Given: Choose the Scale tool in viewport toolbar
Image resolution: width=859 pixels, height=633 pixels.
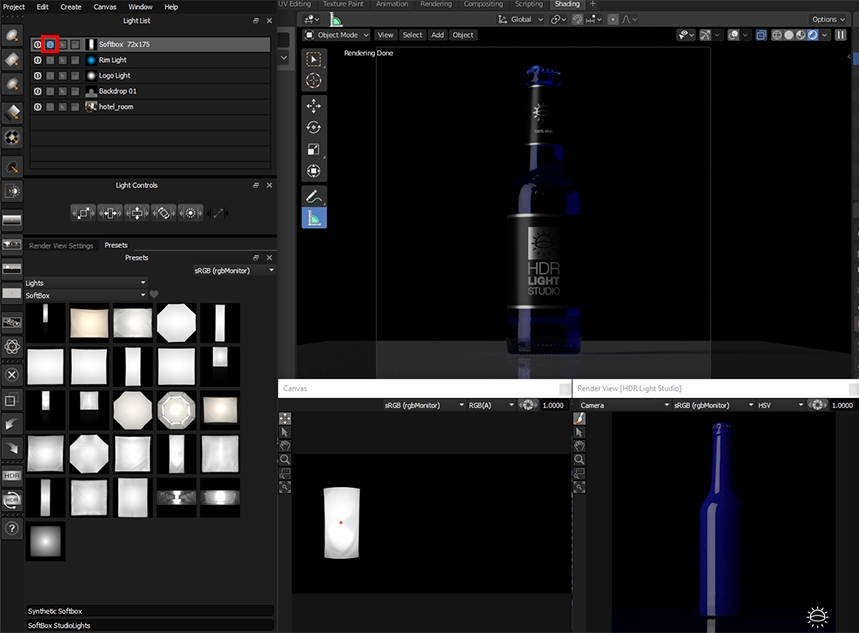Looking at the screenshot, I should click(313, 150).
